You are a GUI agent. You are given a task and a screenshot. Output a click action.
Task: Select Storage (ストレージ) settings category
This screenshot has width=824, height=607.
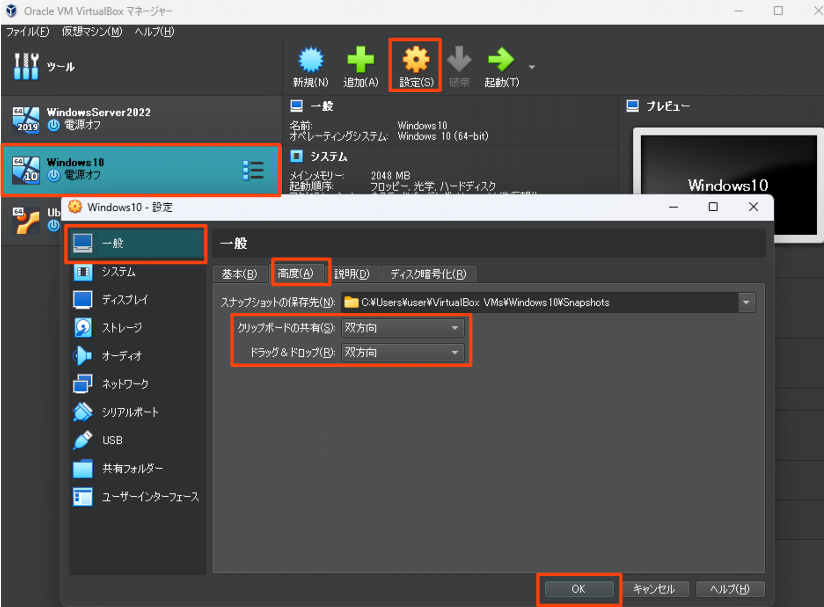pyautogui.click(x=136, y=328)
